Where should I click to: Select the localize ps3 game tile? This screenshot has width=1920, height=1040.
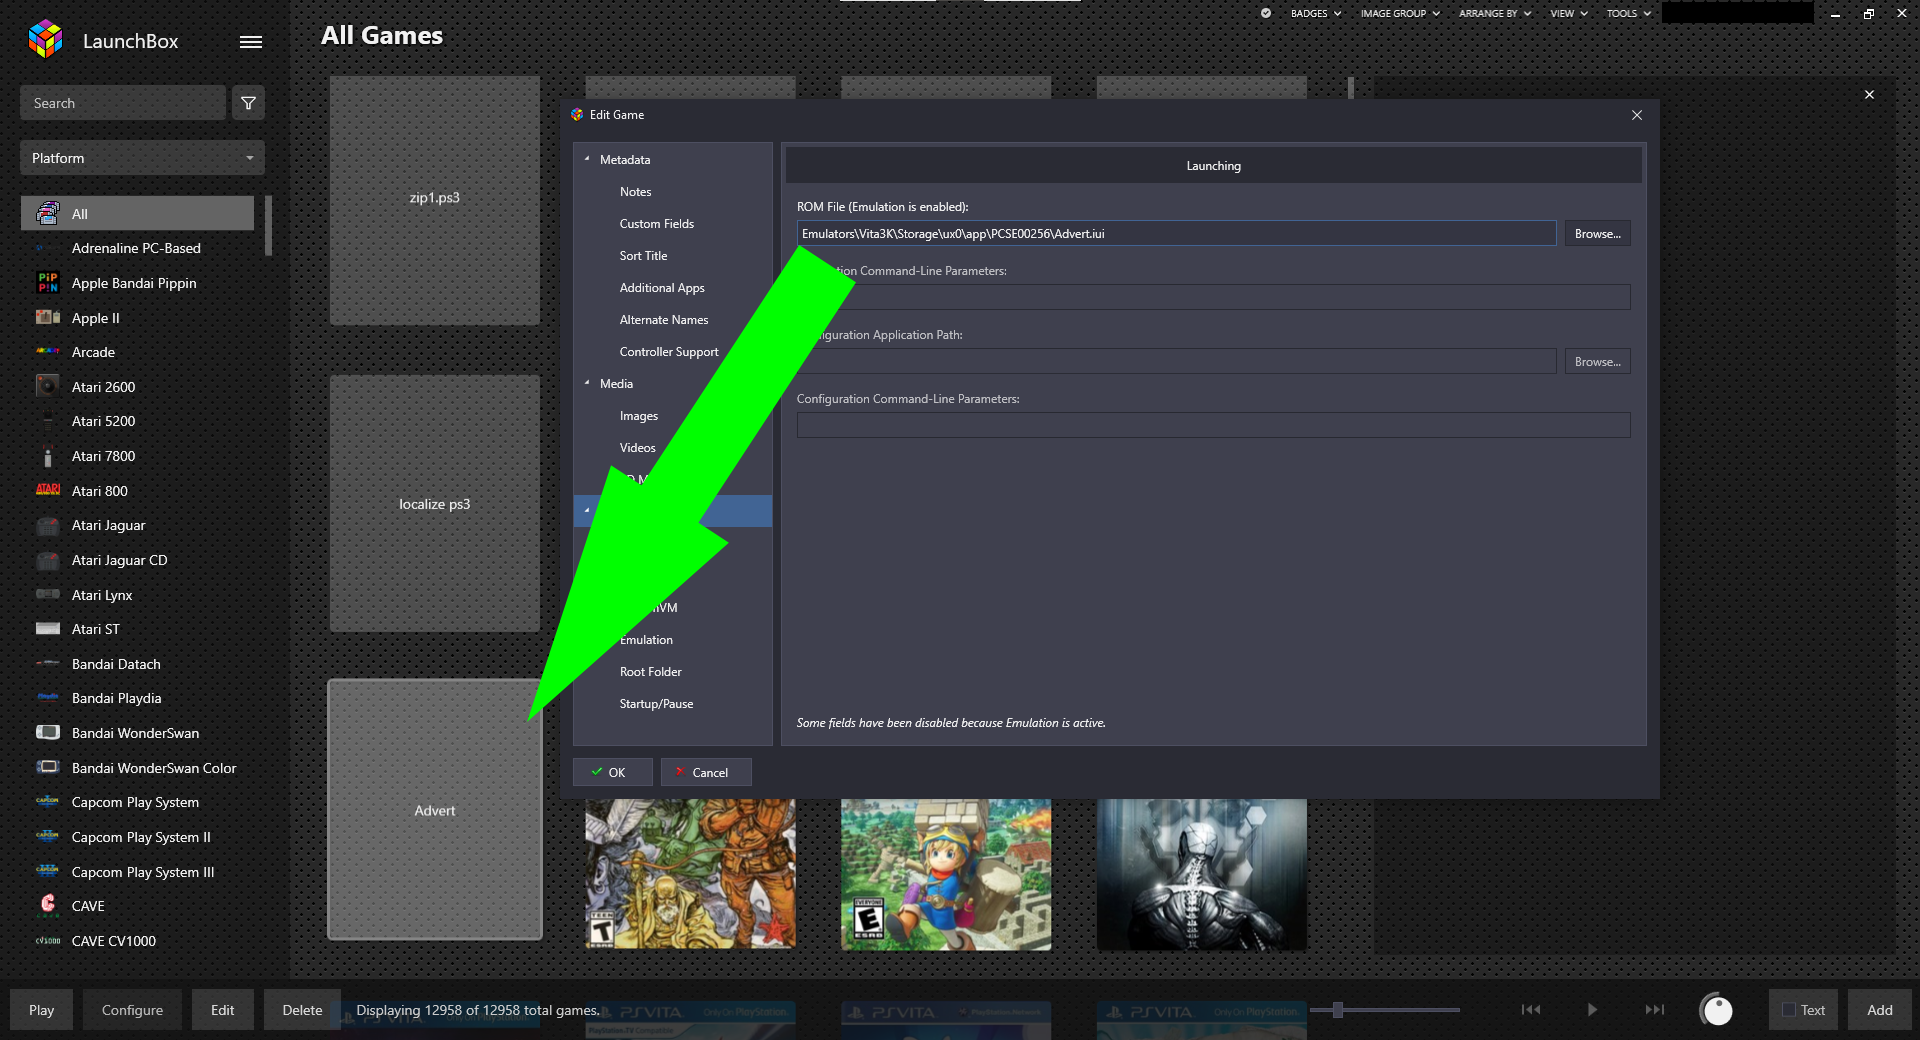pyautogui.click(x=435, y=503)
